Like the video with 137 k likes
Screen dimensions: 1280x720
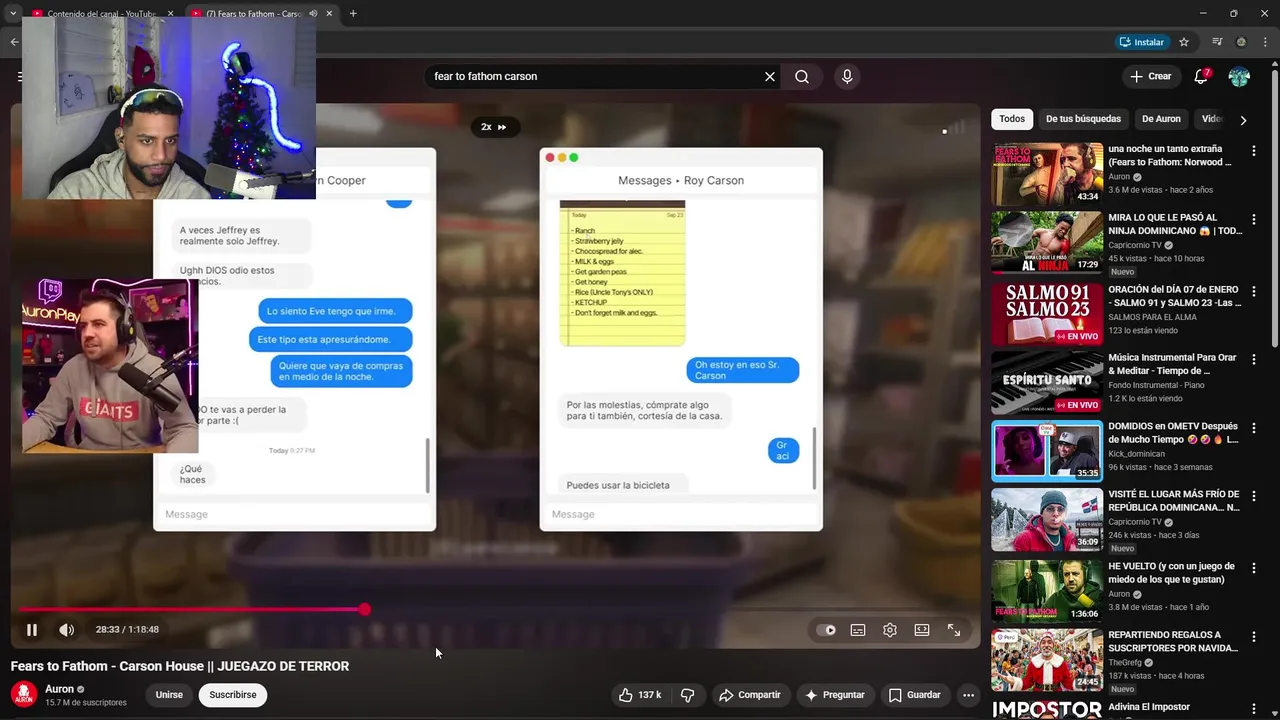pyautogui.click(x=639, y=695)
